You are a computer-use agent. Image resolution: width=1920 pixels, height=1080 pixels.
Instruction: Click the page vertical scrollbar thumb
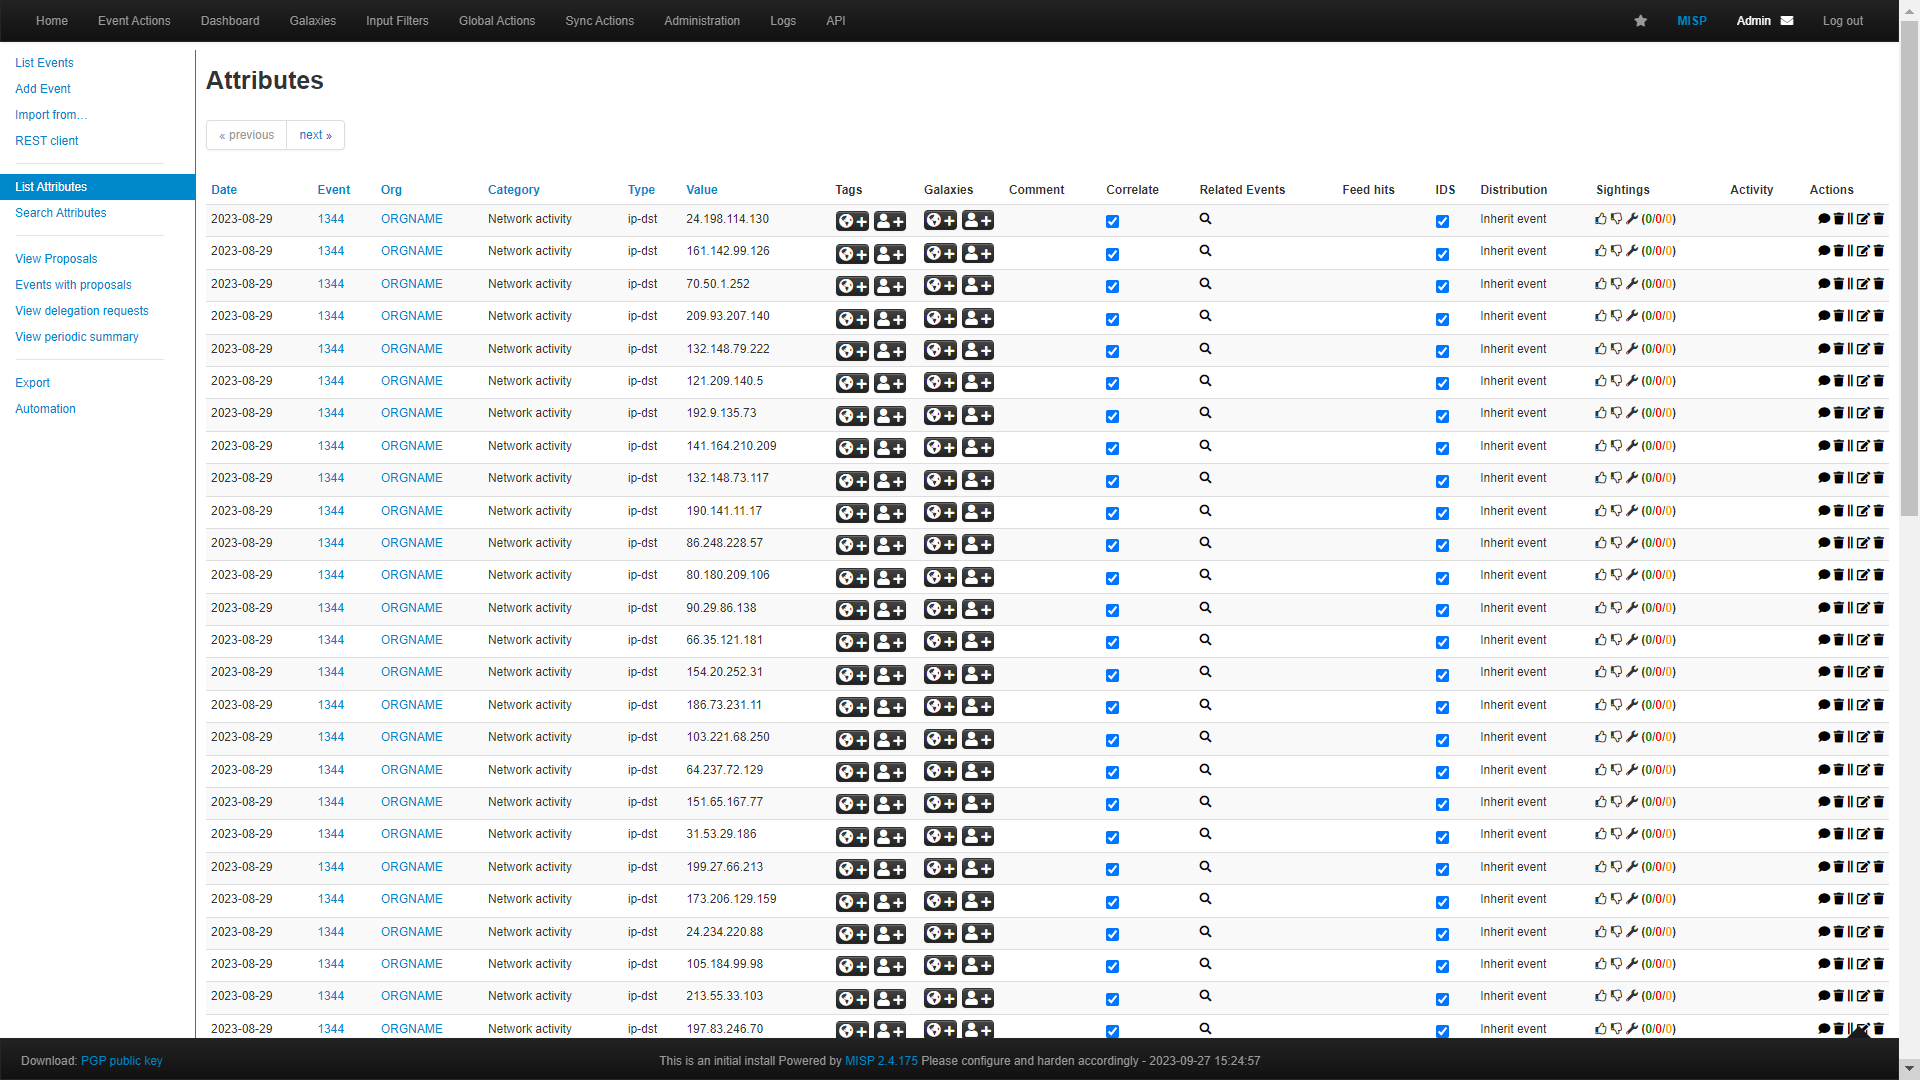tap(1909, 270)
